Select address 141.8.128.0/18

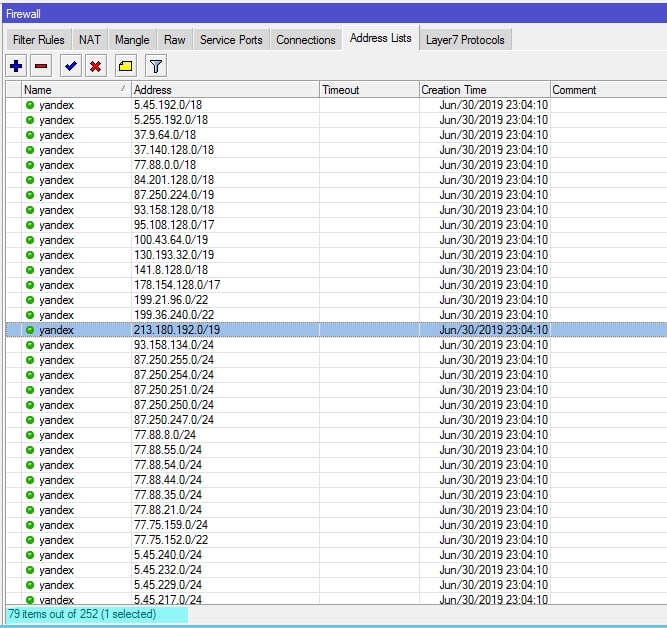171,270
